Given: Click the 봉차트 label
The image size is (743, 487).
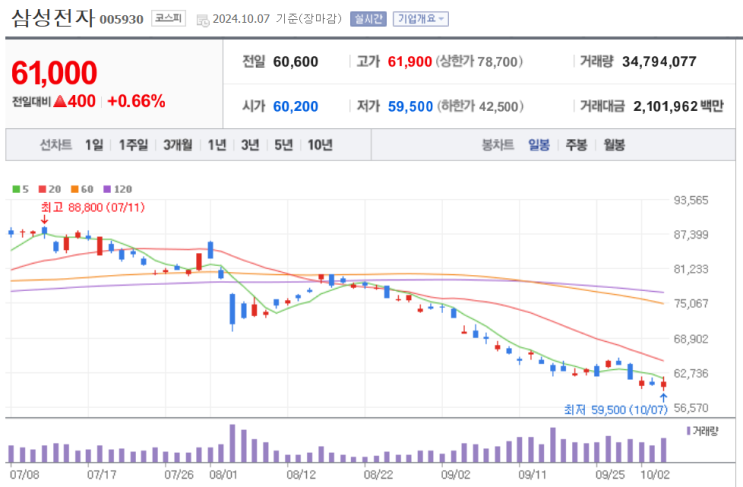Looking at the screenshot, I should tap(498, 144).
